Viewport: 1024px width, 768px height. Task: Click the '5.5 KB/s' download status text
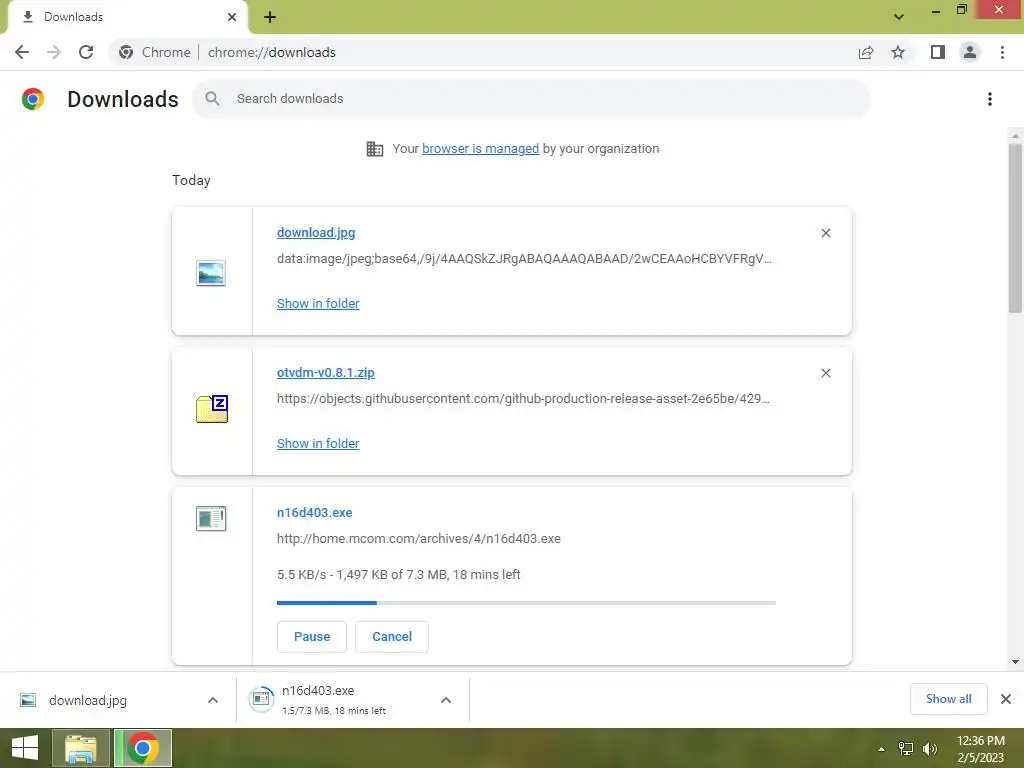[x=398, y=575]
